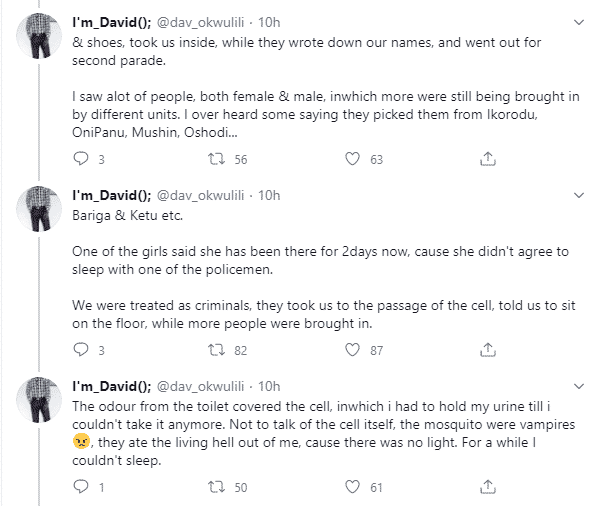
Task: Reply to the tweet about toilet odour
Action: click(83, 487)
